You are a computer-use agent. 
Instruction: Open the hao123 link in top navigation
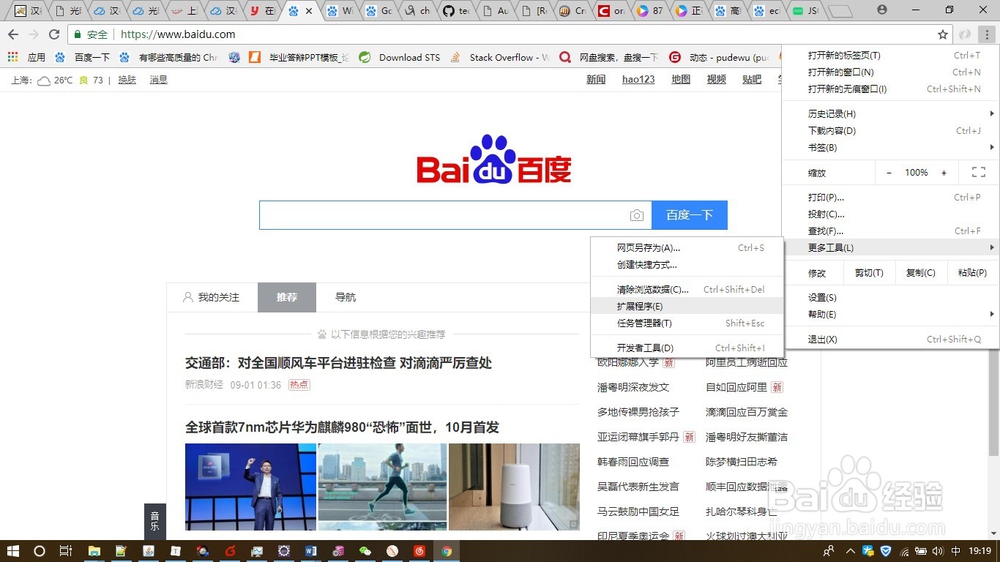(638, 80)
